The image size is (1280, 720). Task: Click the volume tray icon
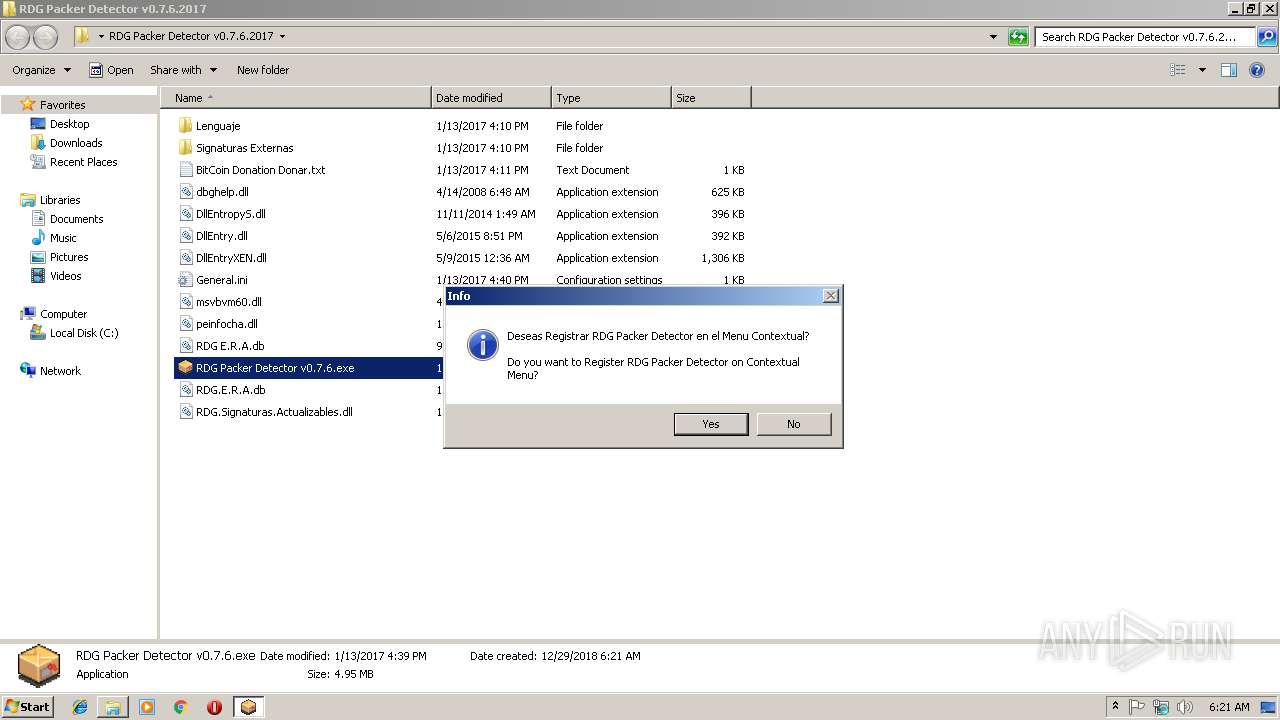pos(1185,707)
